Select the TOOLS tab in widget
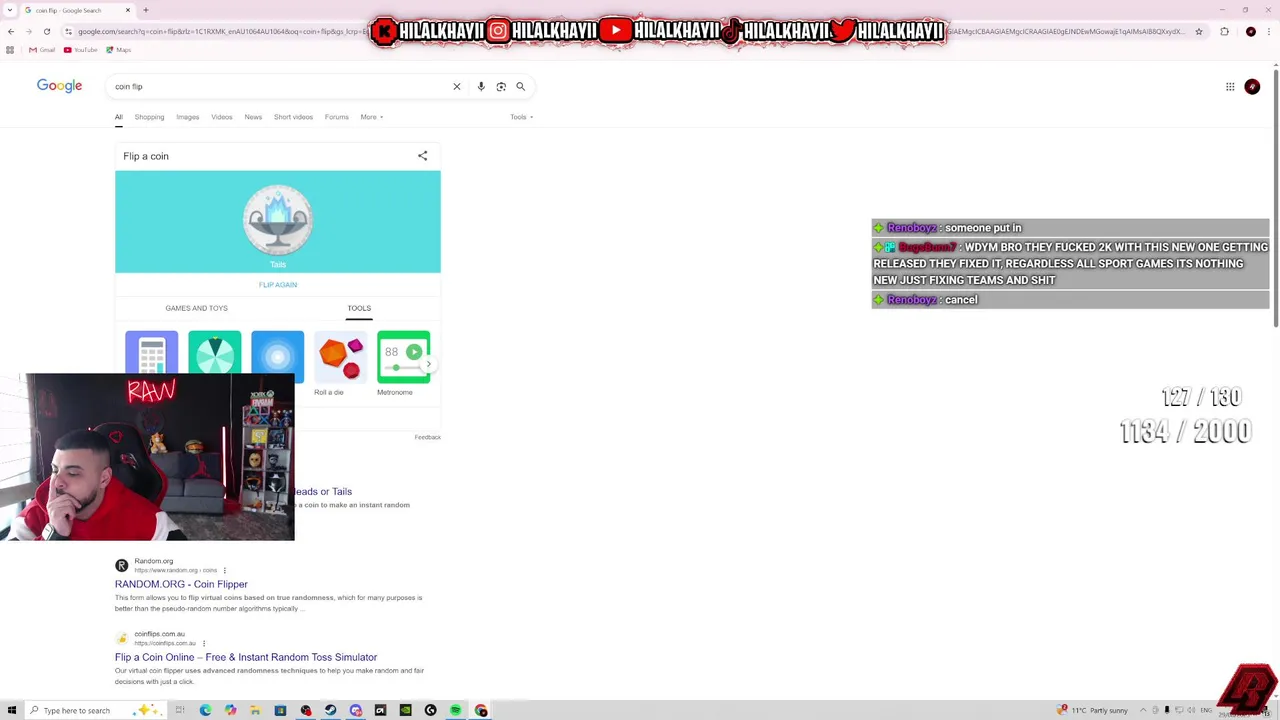Viewport: 1280px width, 720px height. pyautogui.click(x=359, y=308)
